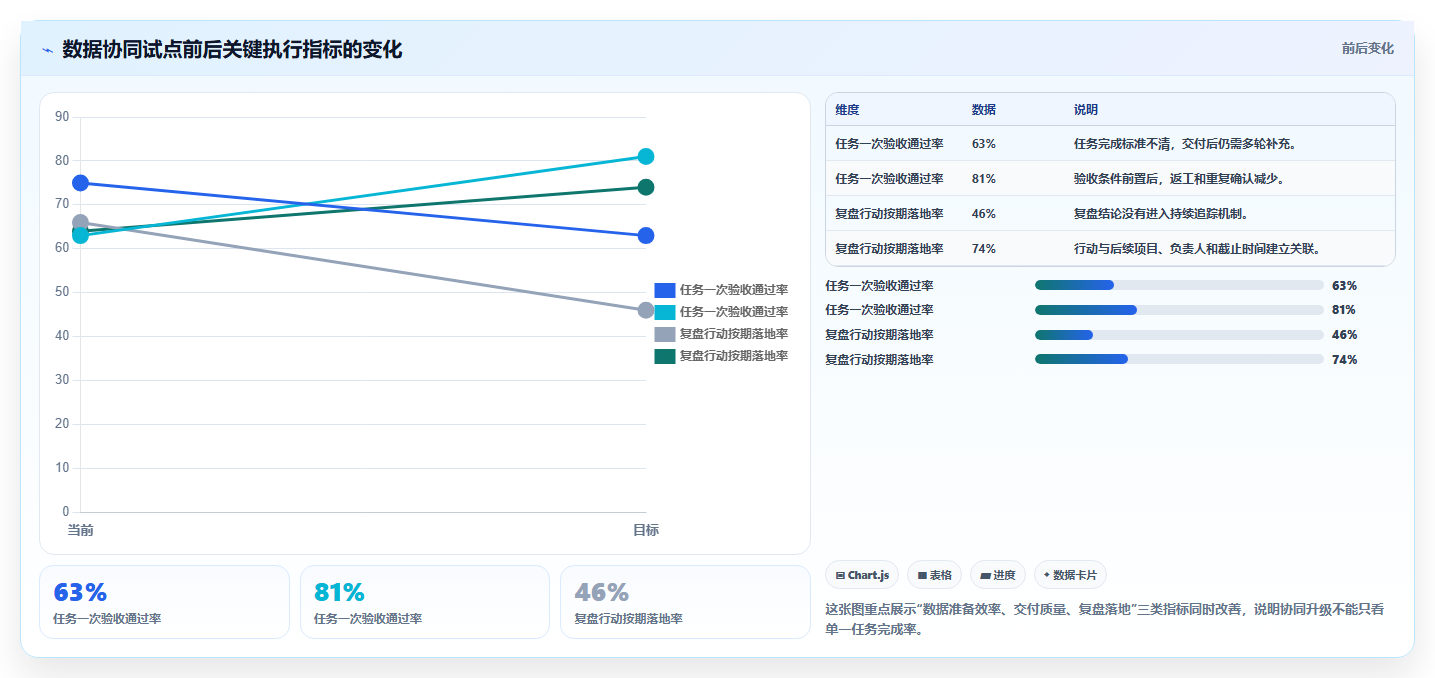1435x678 pixels.
Task: Click the 63% data card below the chart
Action: [164, 602]
